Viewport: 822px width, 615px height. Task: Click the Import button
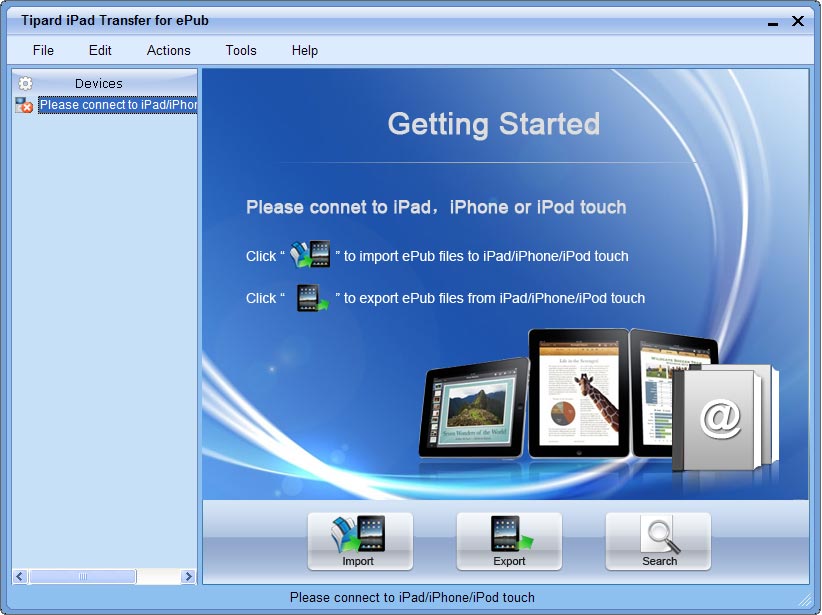tap(360, 541)
